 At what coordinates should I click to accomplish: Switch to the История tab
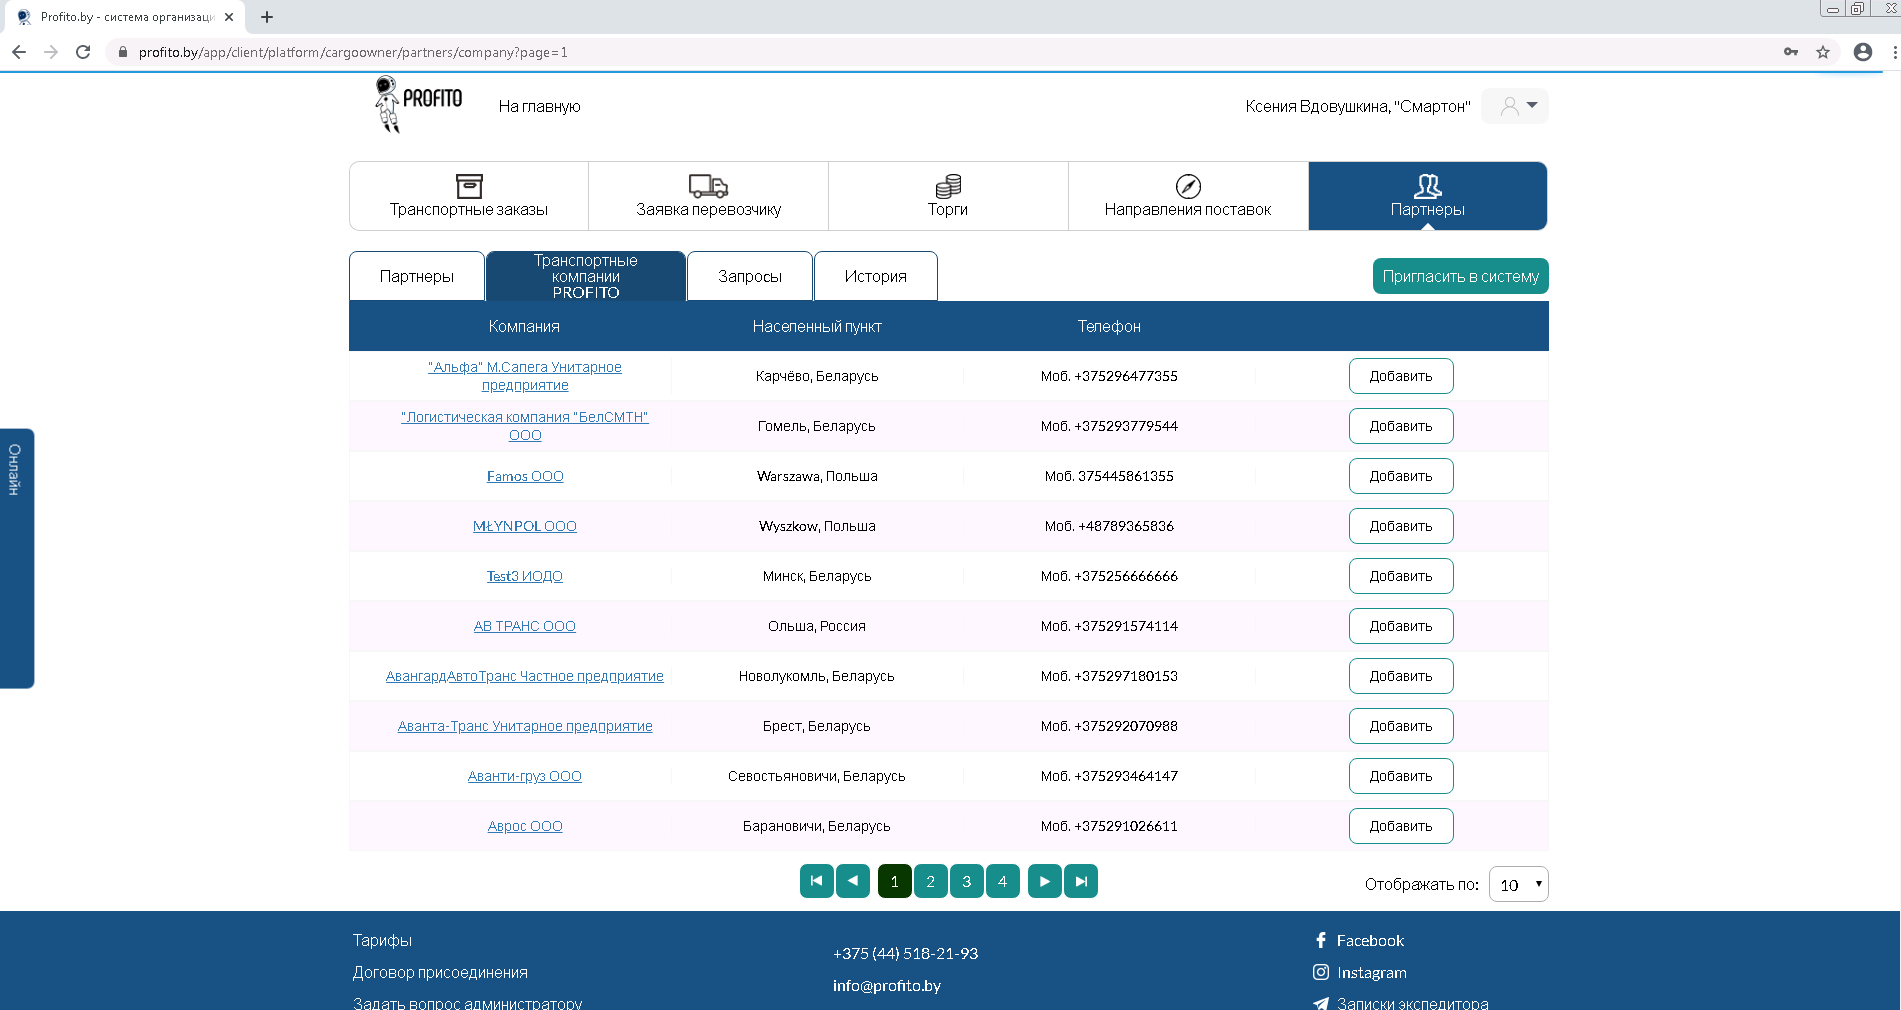click(x=875, y=276)
